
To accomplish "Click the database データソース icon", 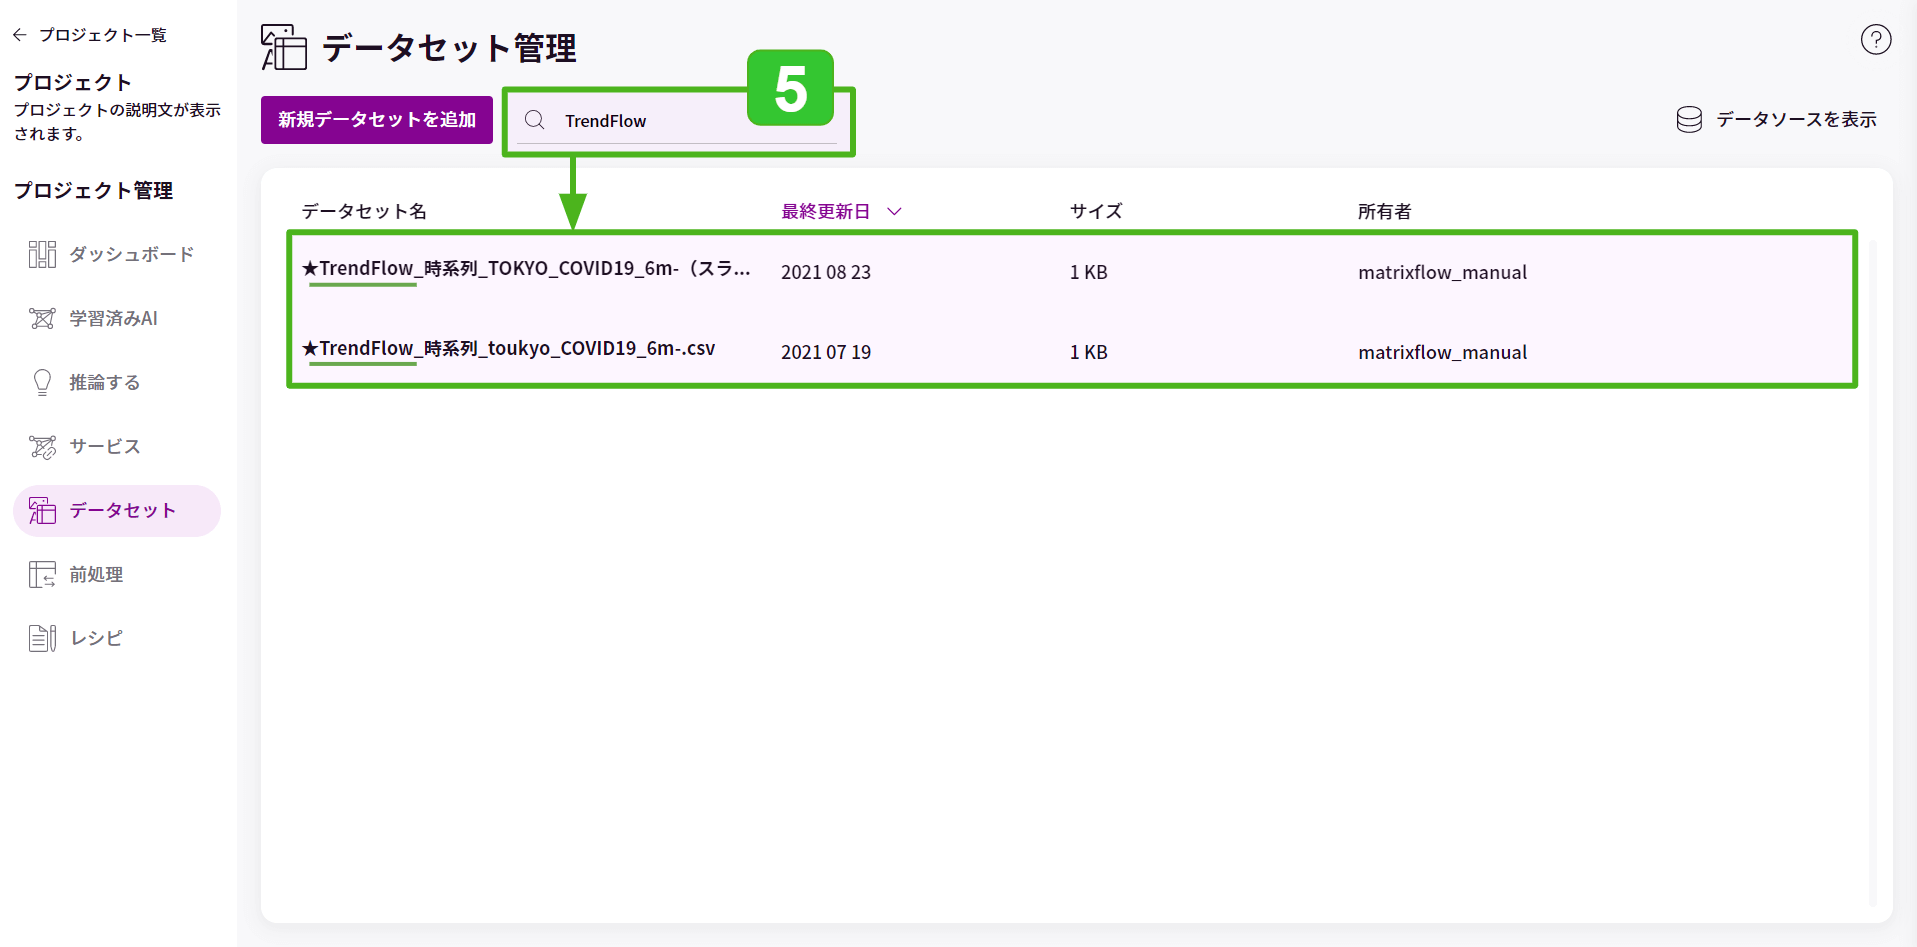I will coord(1689,120).
